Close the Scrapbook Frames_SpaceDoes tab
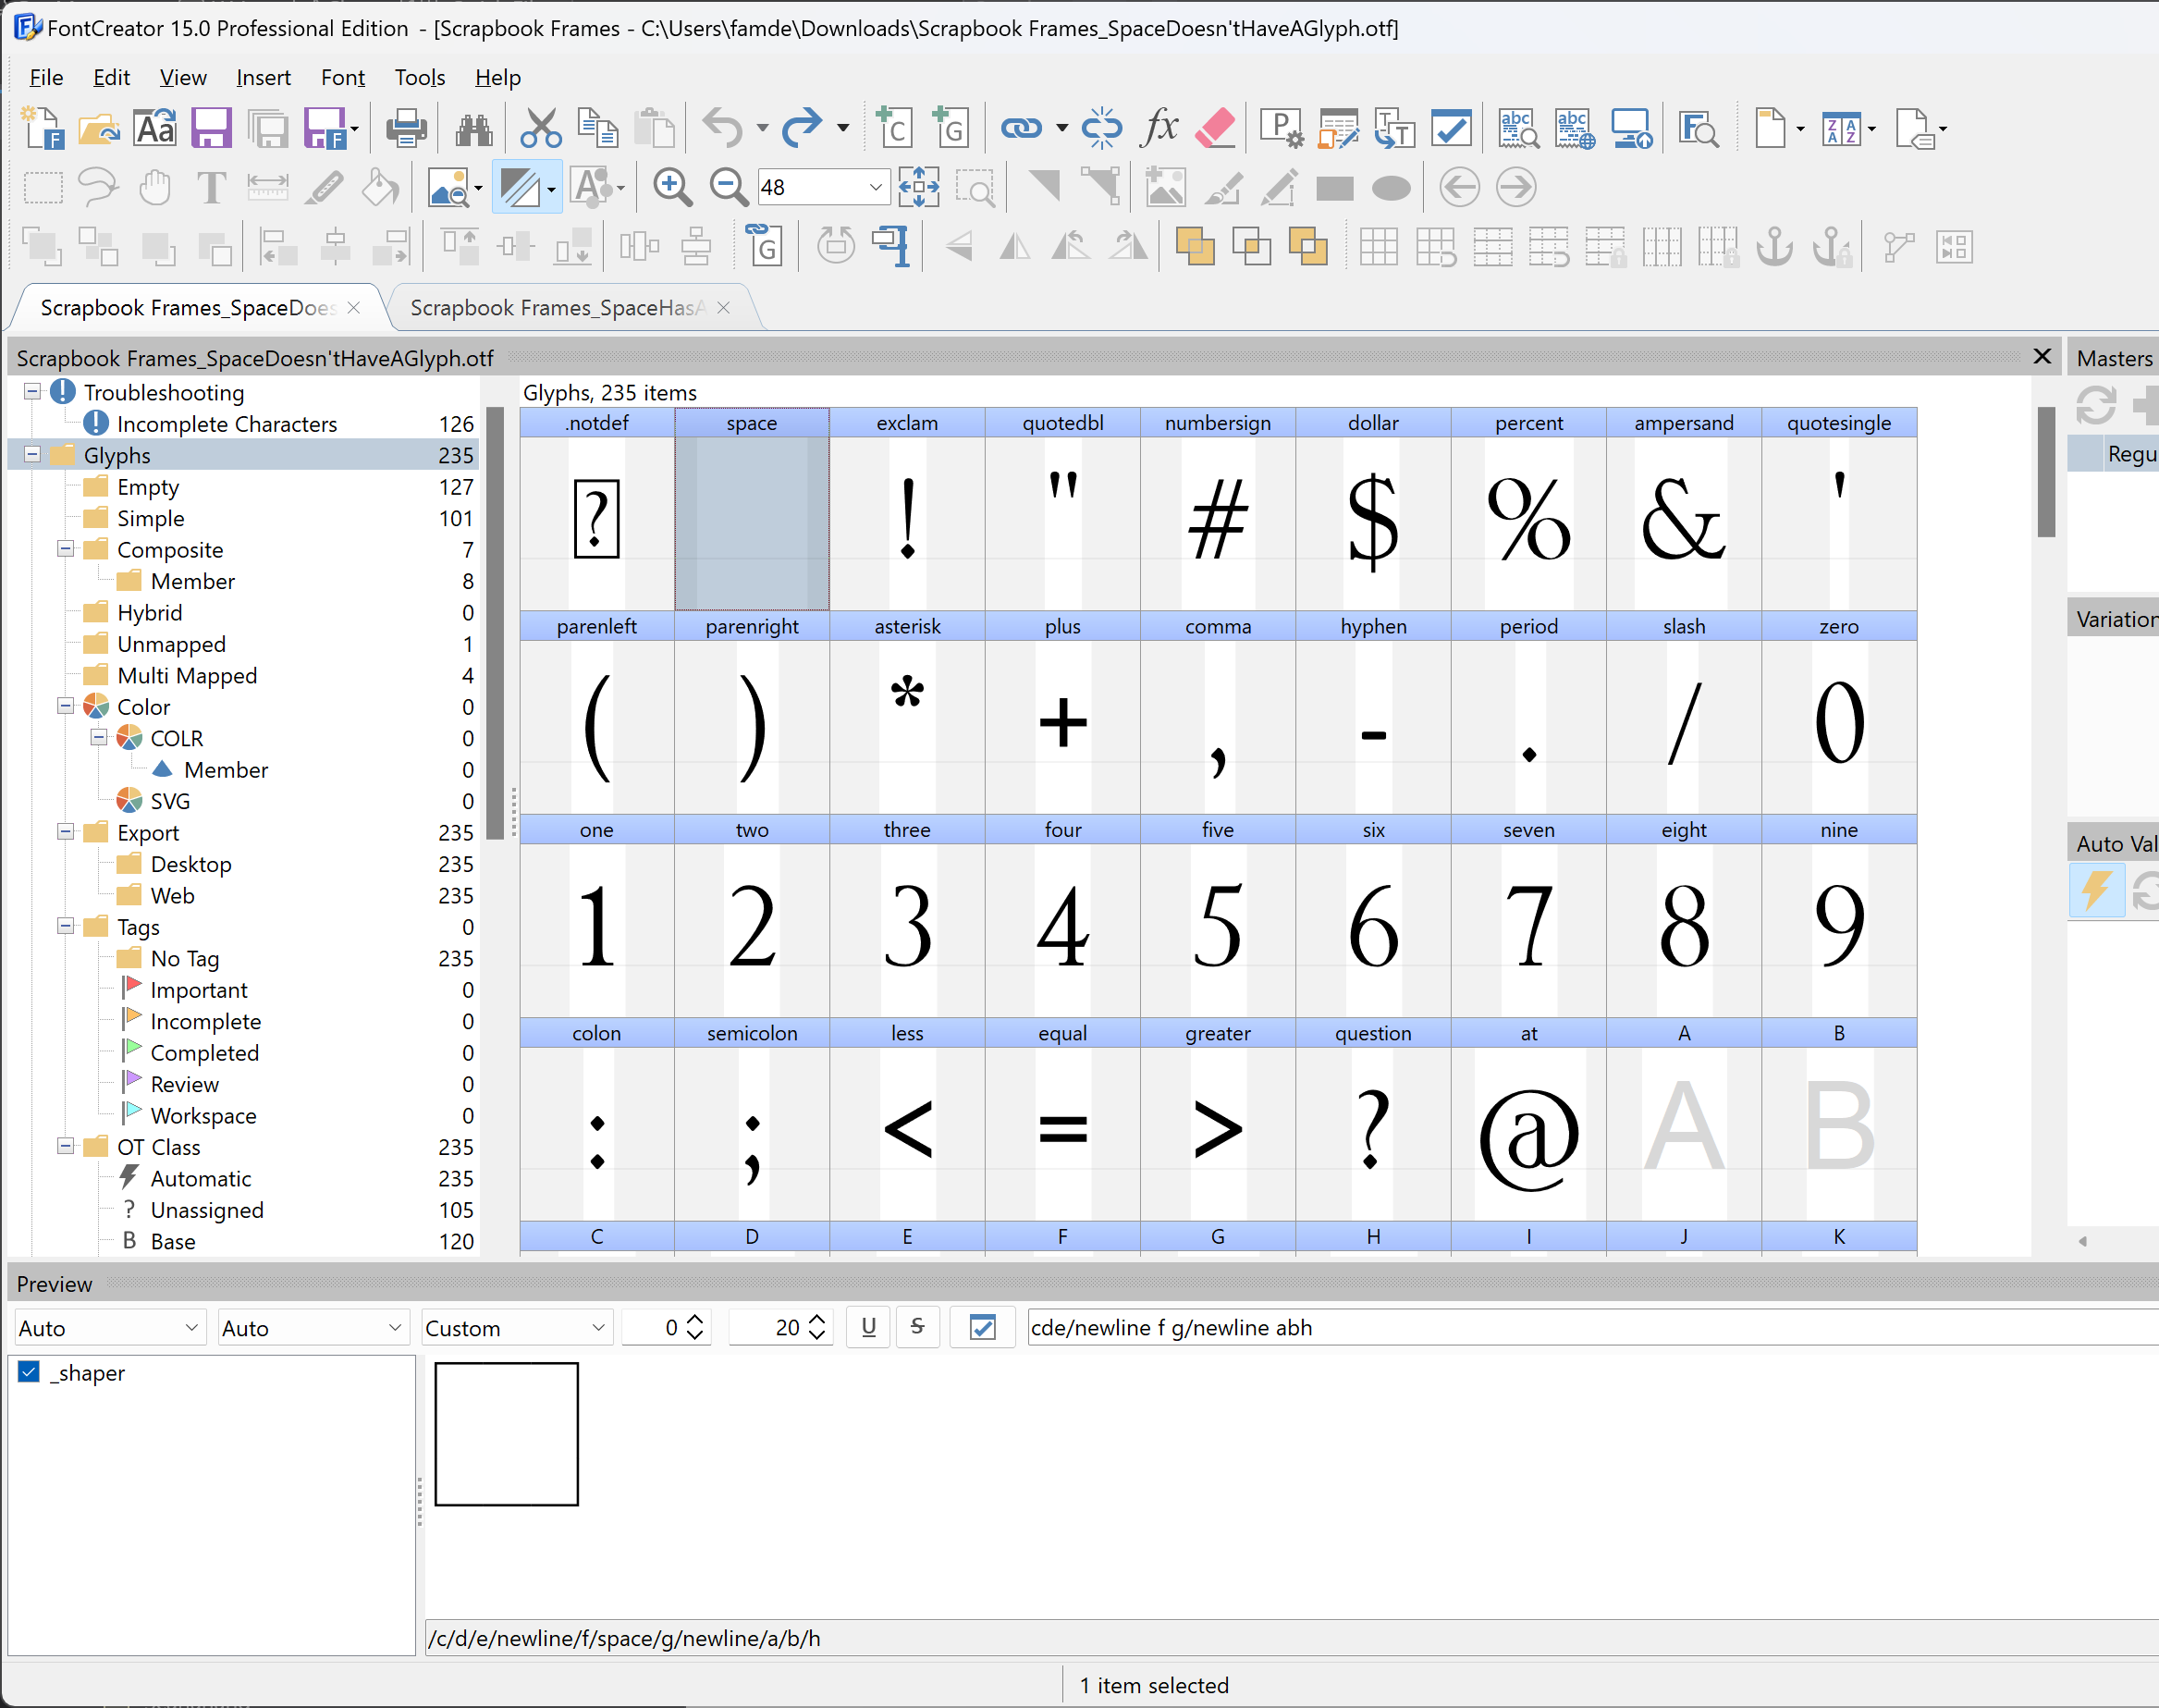The image size is (2159, 1708). [x=353, y=308]
